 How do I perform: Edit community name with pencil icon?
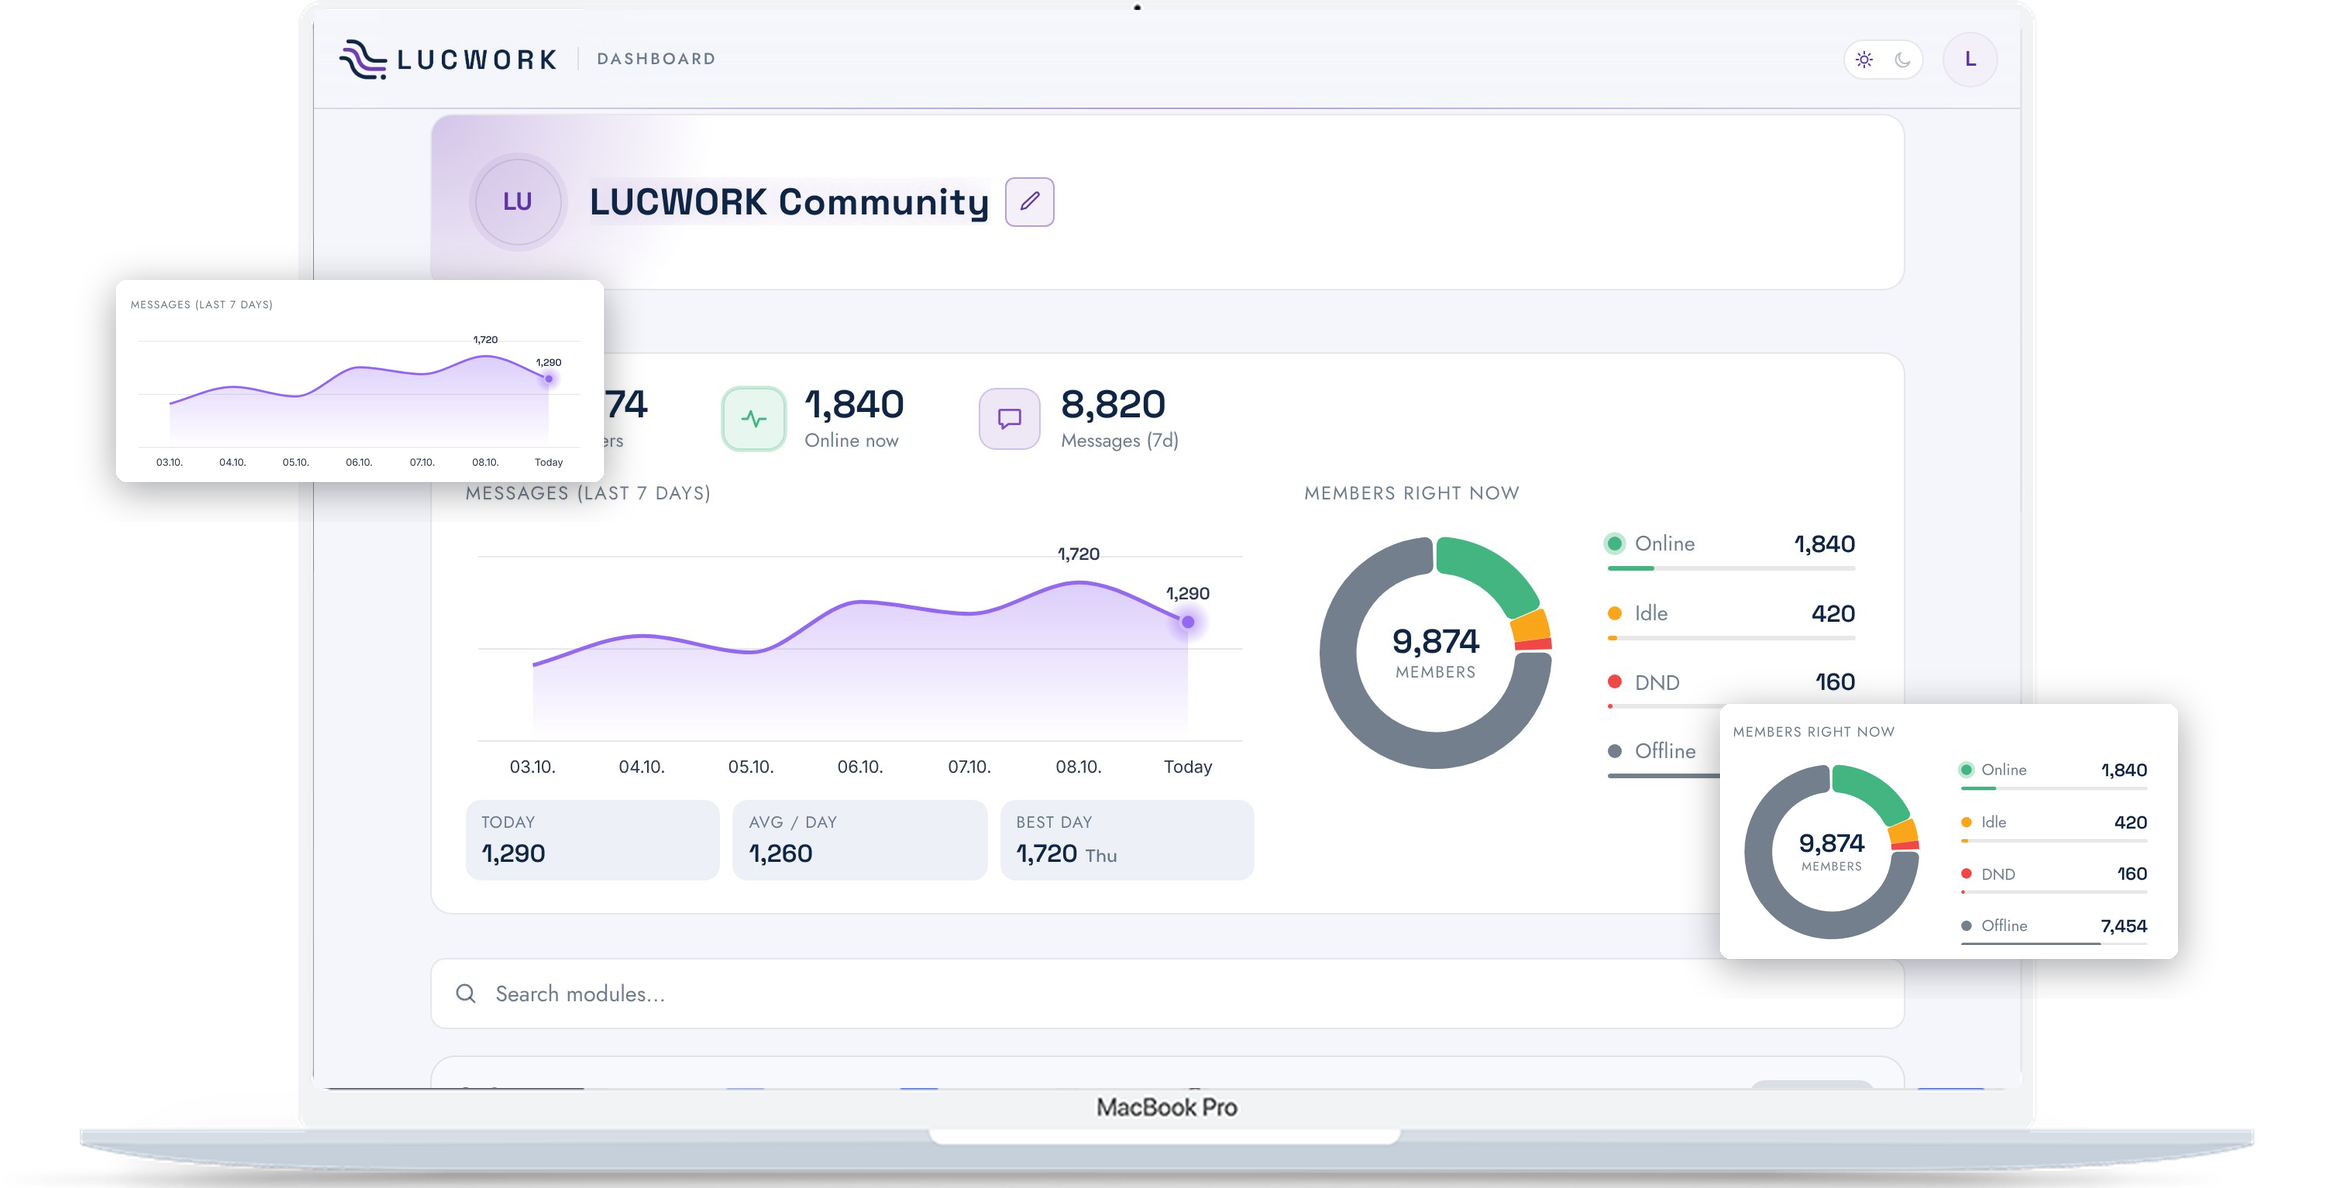click(1029, 202)
